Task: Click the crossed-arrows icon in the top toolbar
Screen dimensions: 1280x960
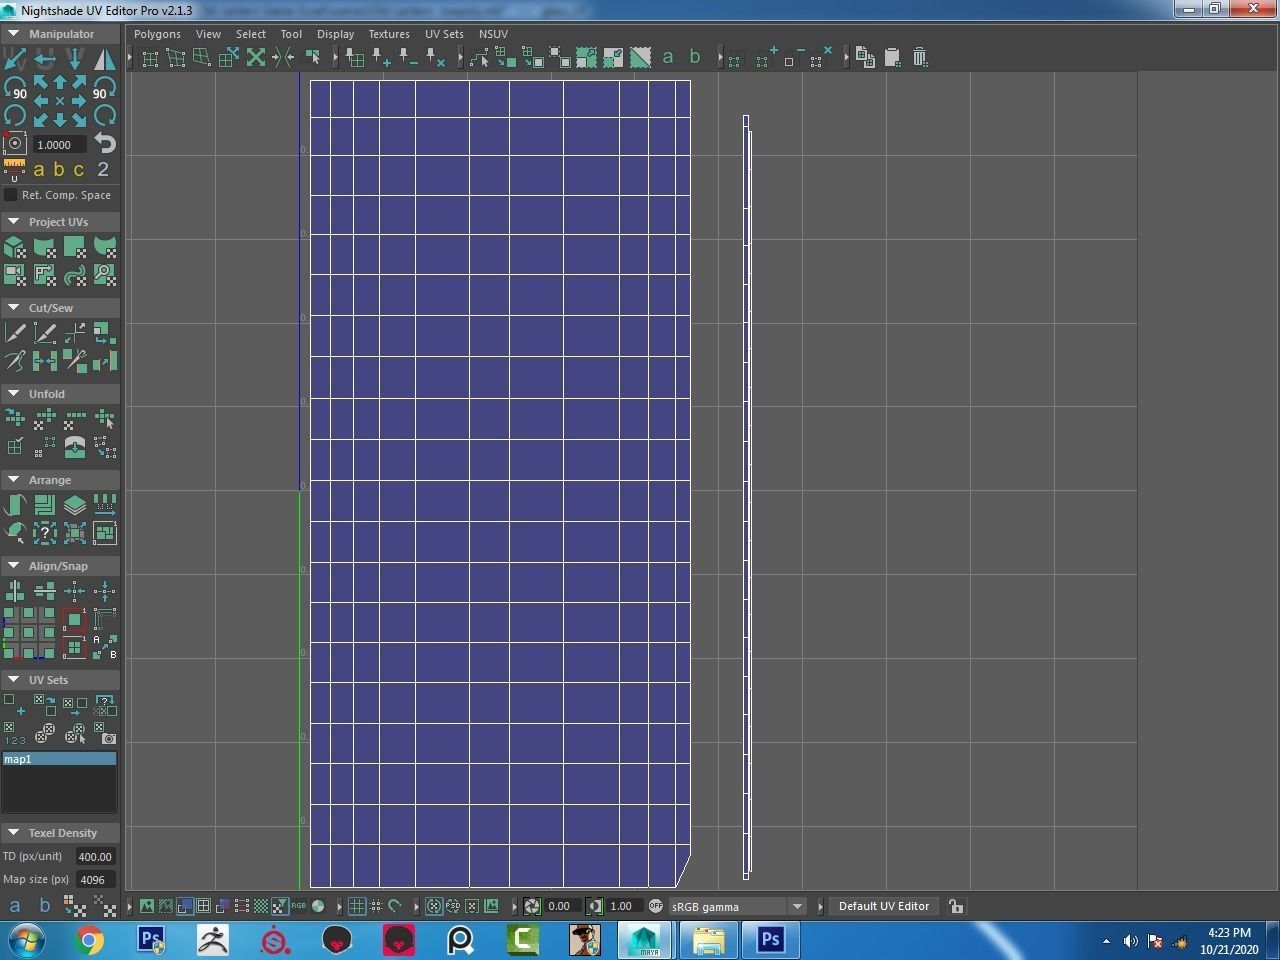Action: (x=256, y=58)
